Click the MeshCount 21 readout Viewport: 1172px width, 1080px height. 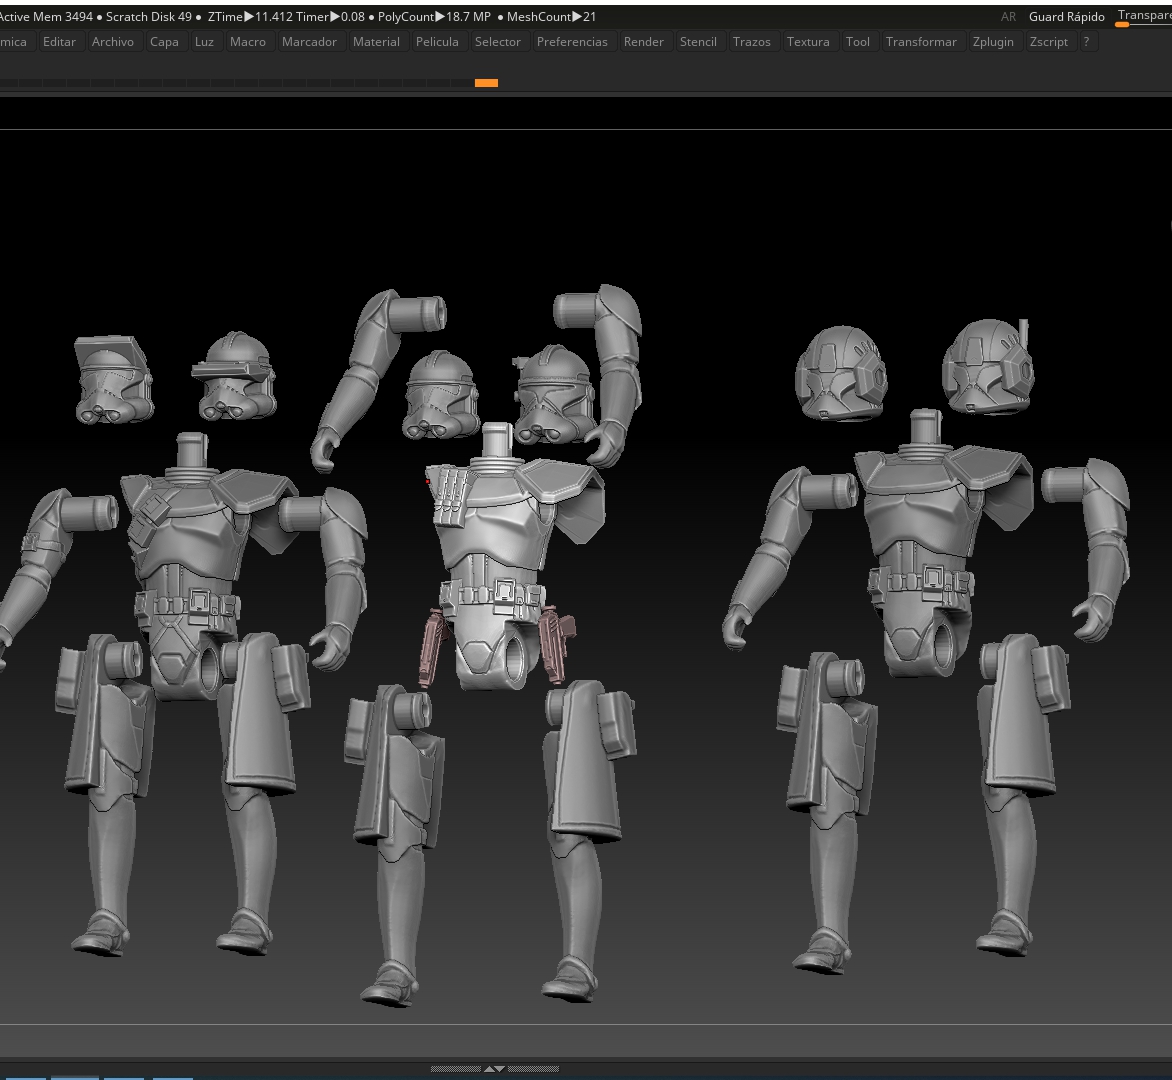click(x=552, y=16)
